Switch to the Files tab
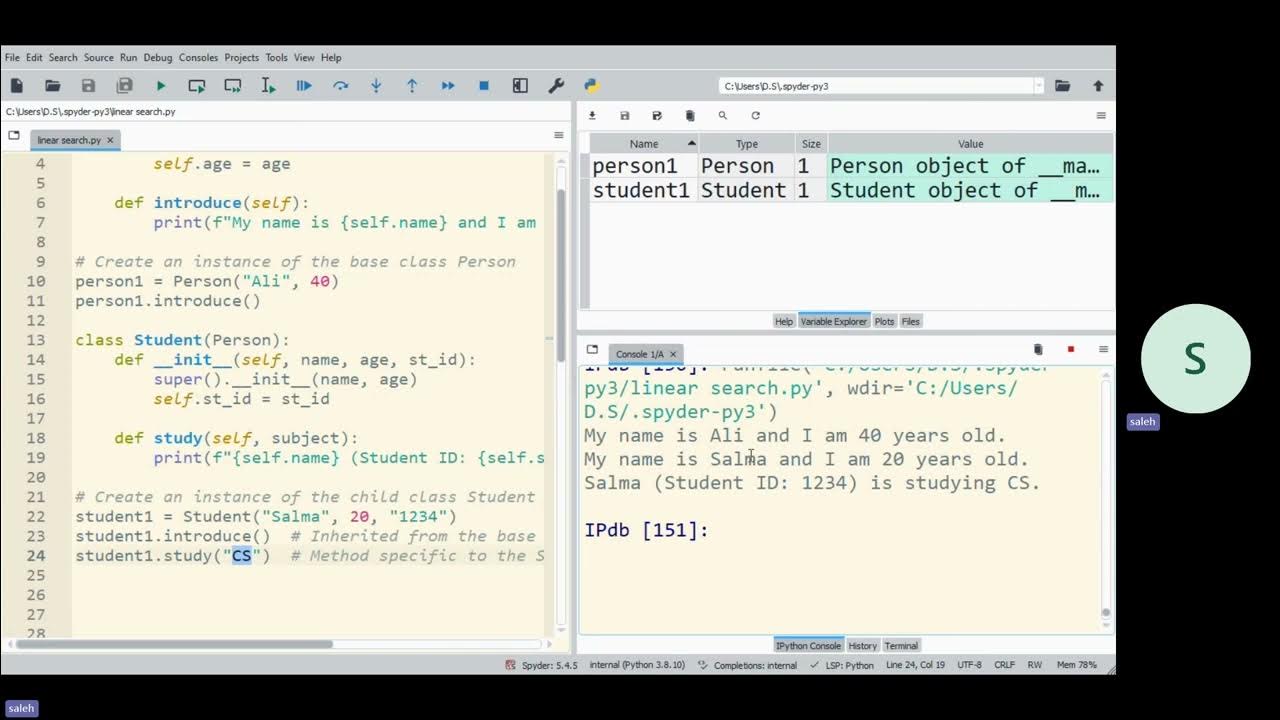1280x720 pixels. tap(911, 321)
